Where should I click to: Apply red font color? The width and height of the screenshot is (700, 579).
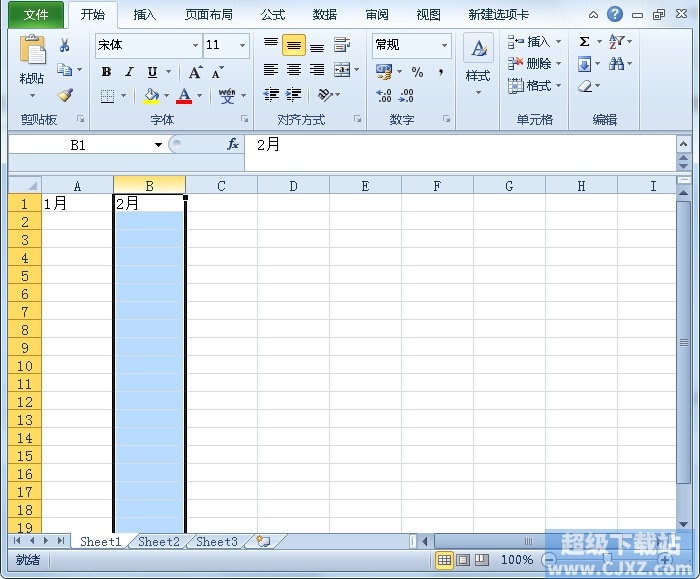[x=184, y=96]
